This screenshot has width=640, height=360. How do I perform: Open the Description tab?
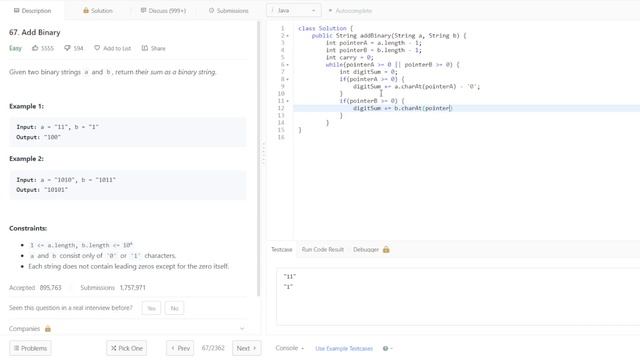pyautogui.click(x=32, y=11)
